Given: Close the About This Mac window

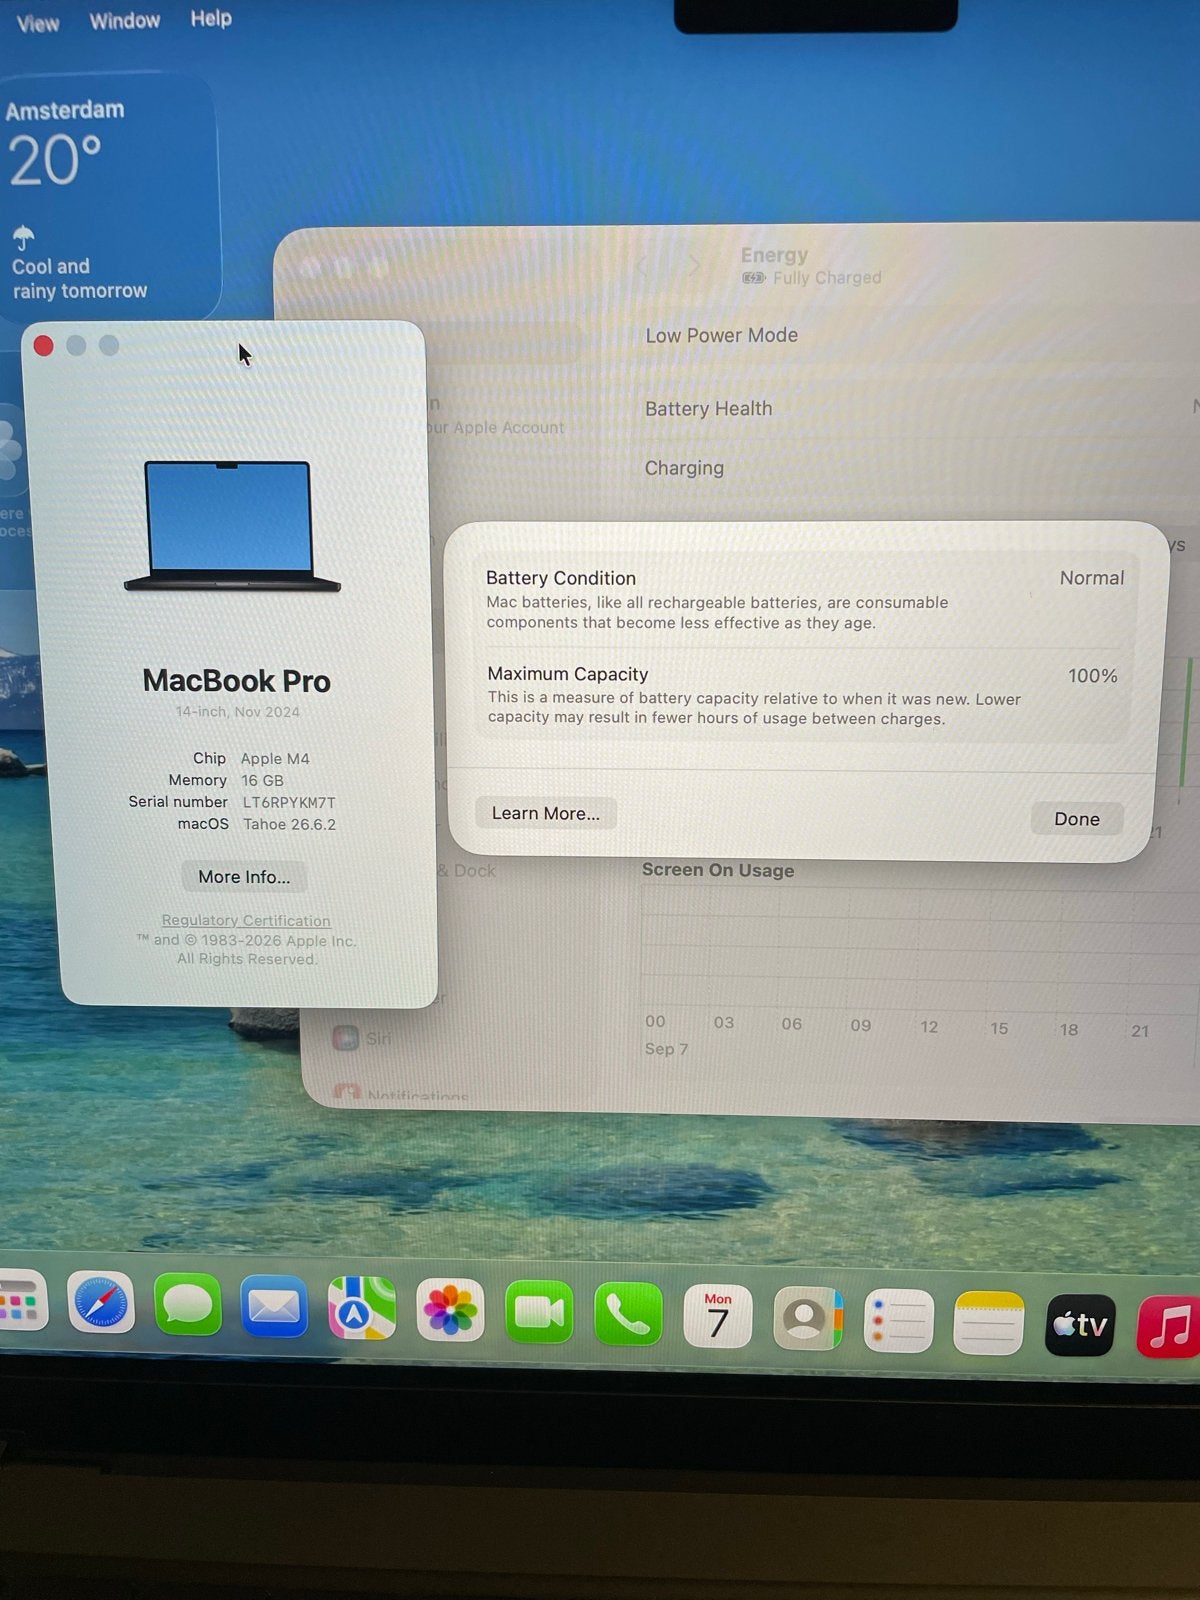Looking at the screenshot, I should pos(43,346).
